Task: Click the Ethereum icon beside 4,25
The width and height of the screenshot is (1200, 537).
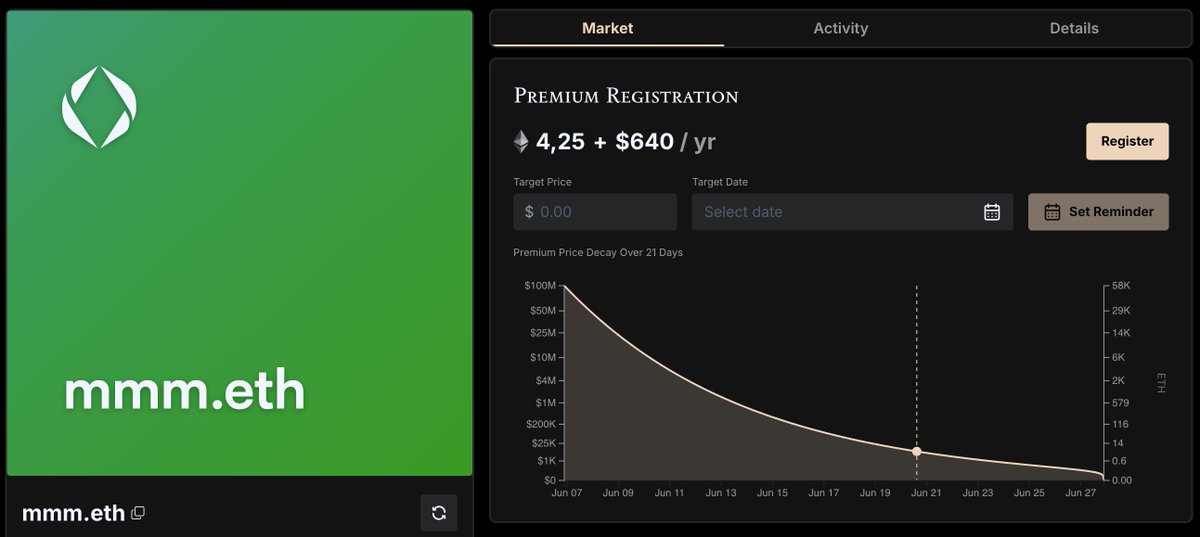Action: [521, 142]
